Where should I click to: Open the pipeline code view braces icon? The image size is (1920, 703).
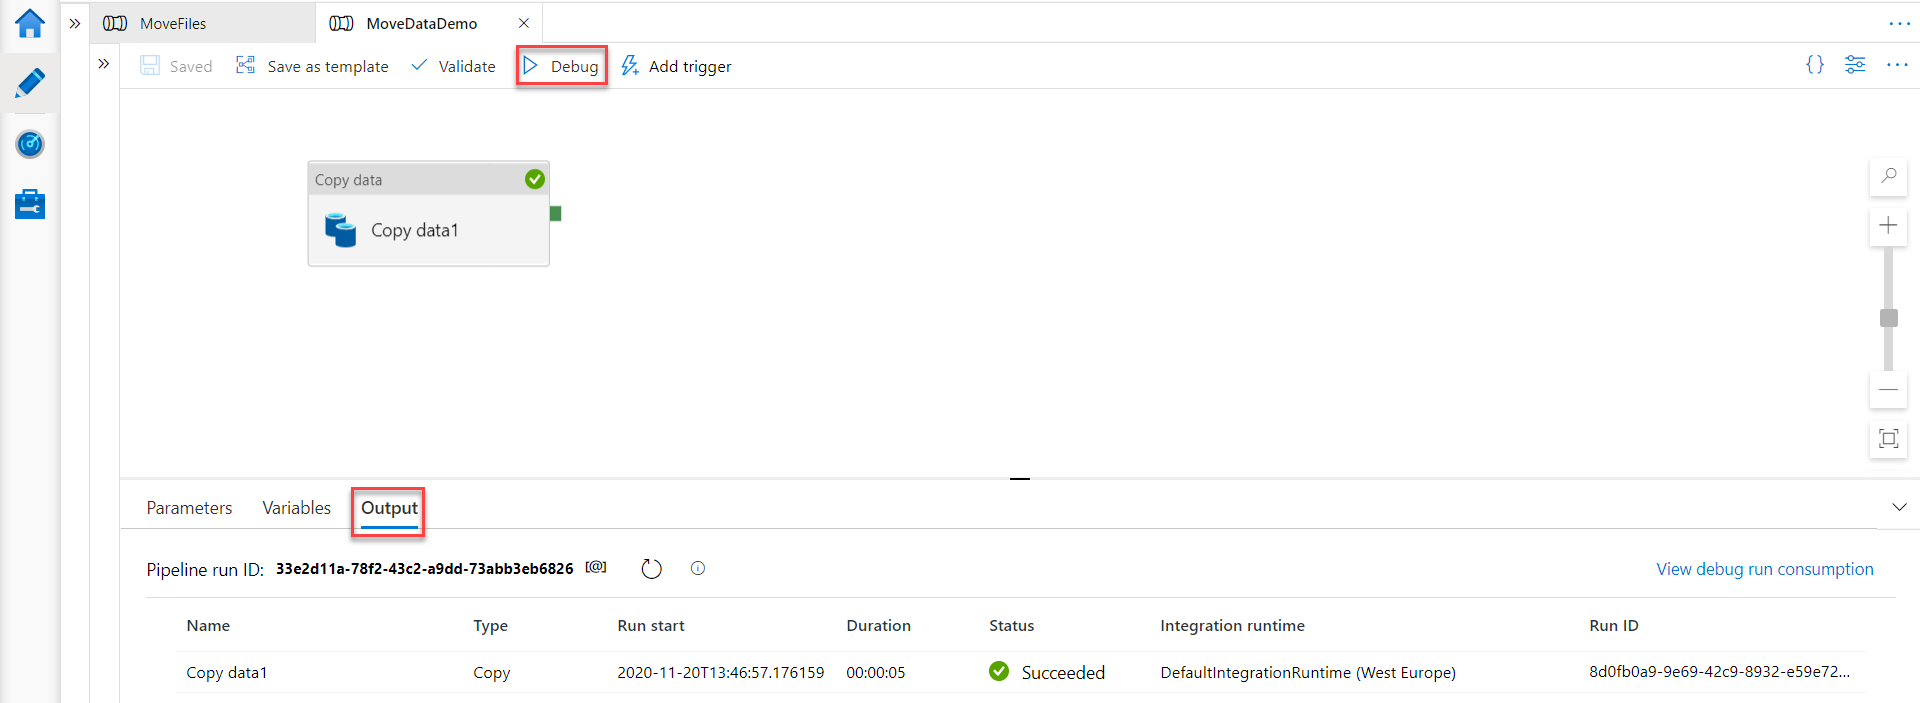point(1814,65)
